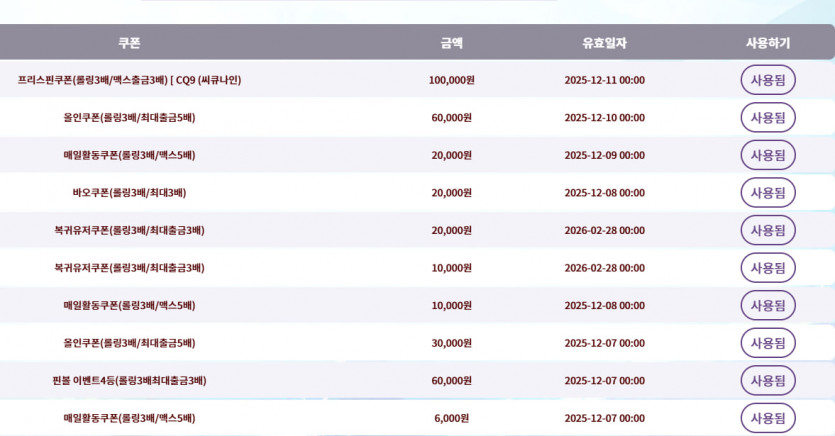Click the 바오쿠폰(롤링3배/최대3배) coupon name
Viewport: 835px width, 436px height.
[129, 193]
